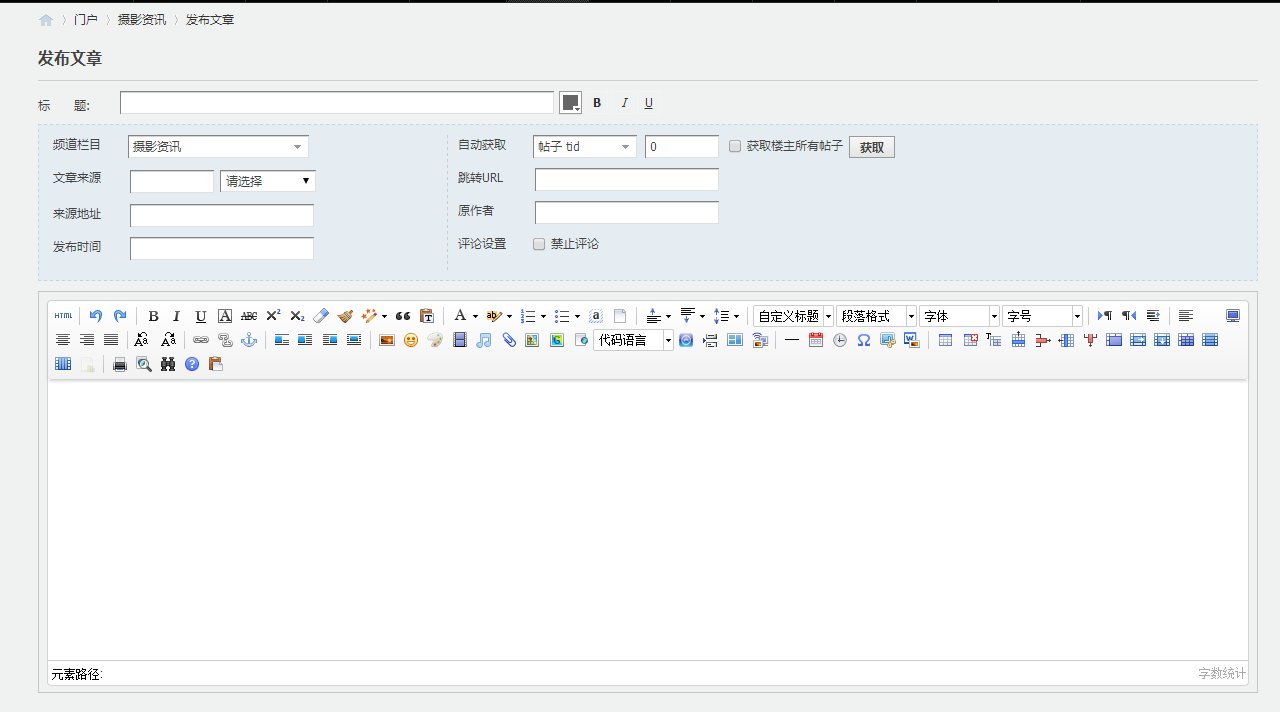Screen dimensions: 1280x712
Task: Open the 请选择 article source dropdown
Action: [268, 181]
